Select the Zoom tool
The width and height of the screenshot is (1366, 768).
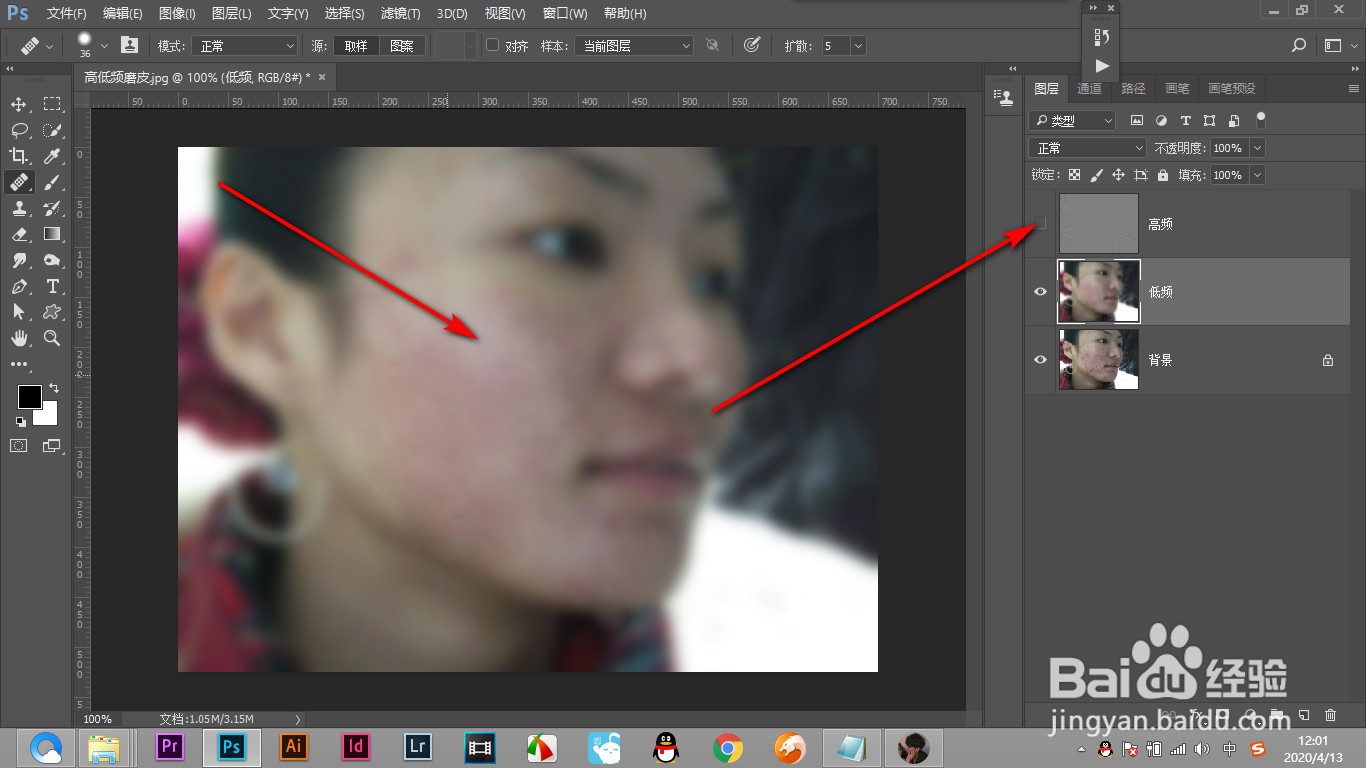tap(52, 338)
